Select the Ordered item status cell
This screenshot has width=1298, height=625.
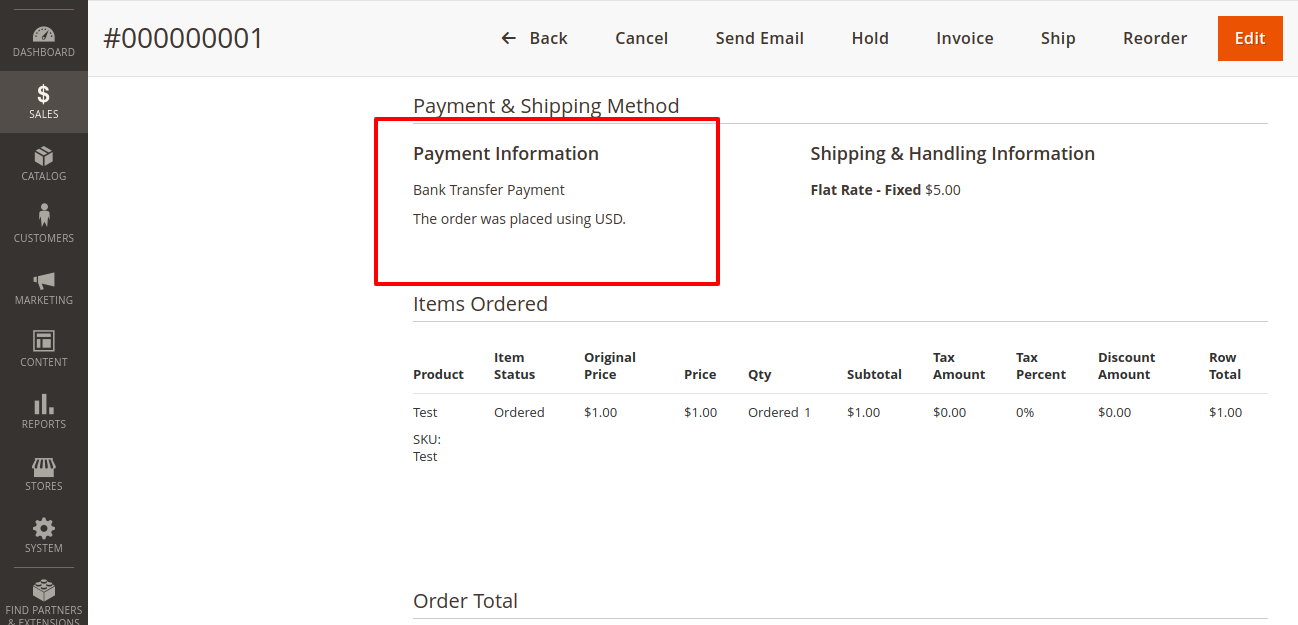(x=519, y=413)
